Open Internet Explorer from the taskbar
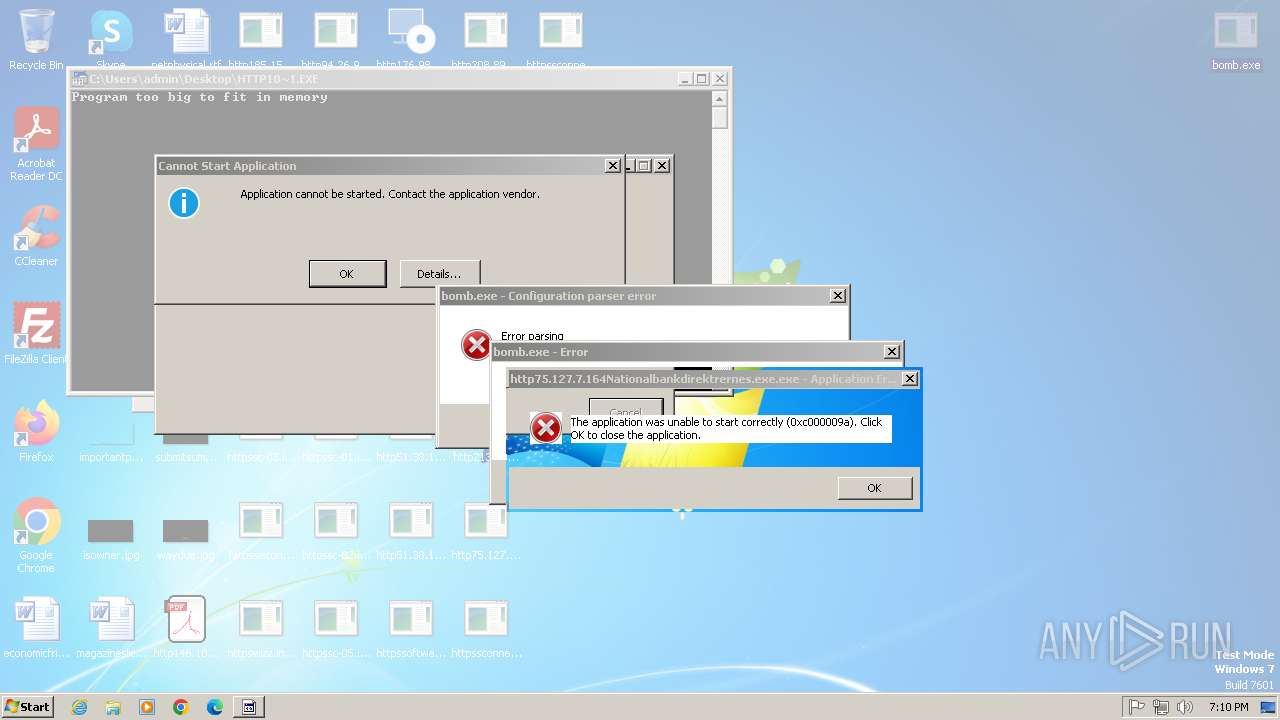The width and height of the screenshot is (1280, 720). pyautogui.click(x=79, y=707)
